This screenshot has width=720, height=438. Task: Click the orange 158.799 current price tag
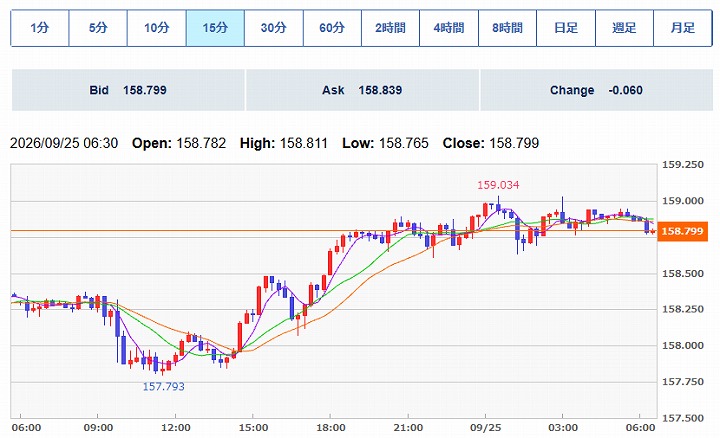coord(683,231)
